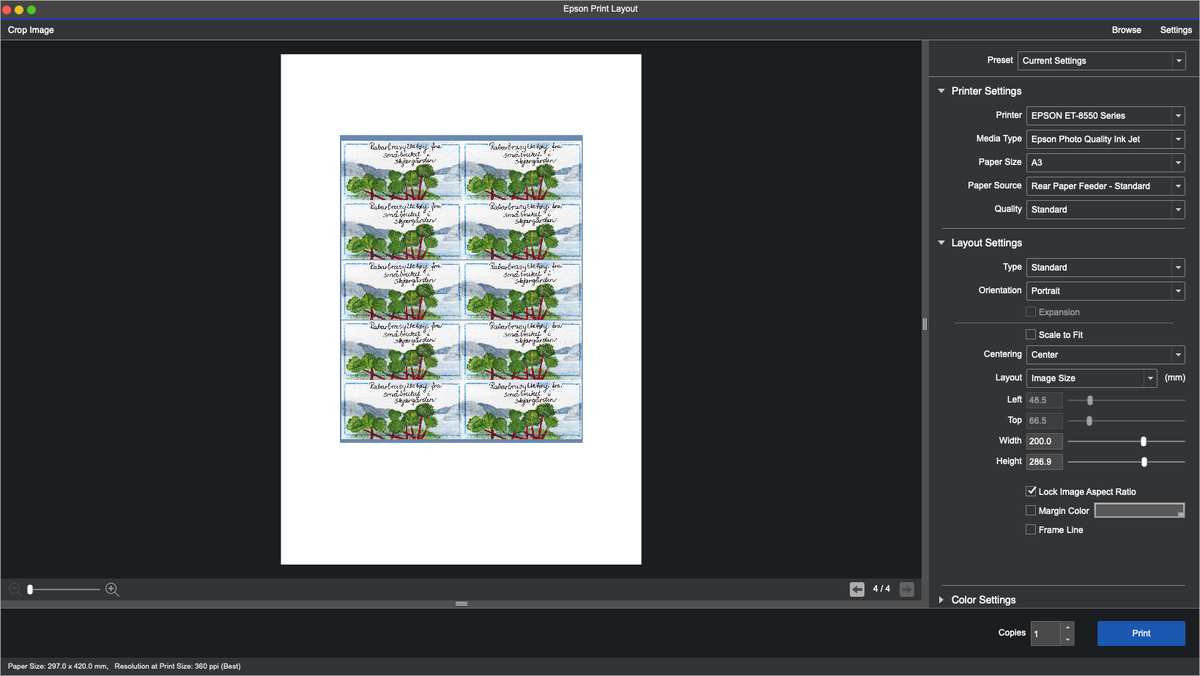
Task: Collapse the Printer Settings section
Action: point(942,91)
